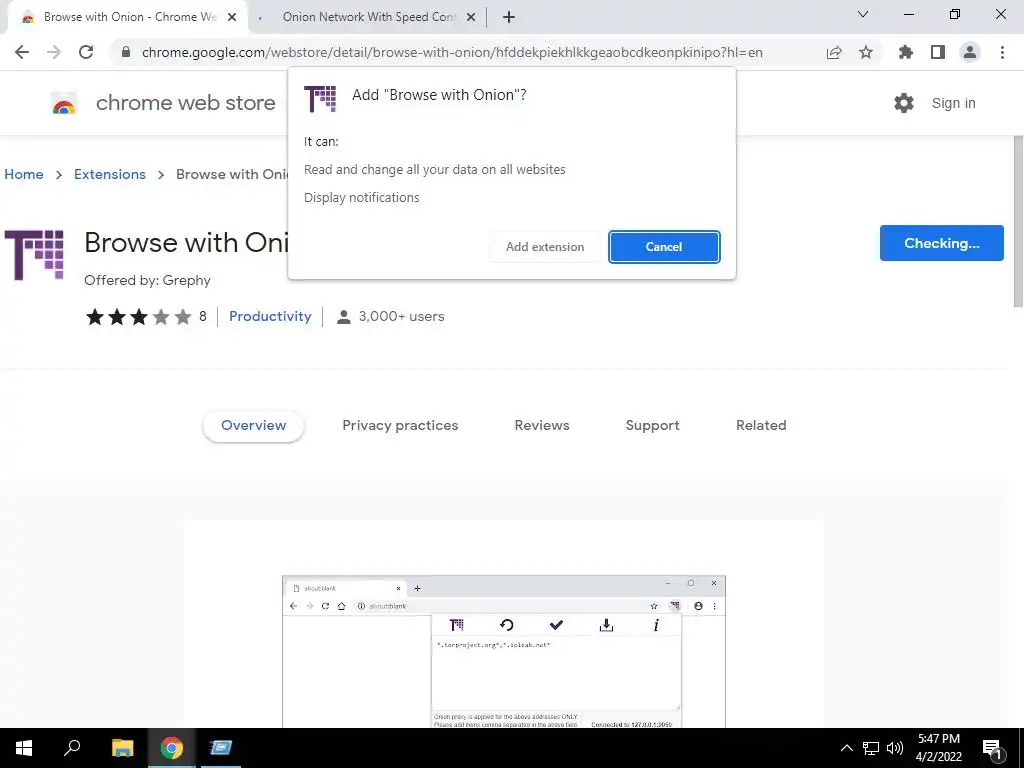1024x768 pixels.
Task: Open the volume speaker tray icon
Action: (x=894, y=748)
